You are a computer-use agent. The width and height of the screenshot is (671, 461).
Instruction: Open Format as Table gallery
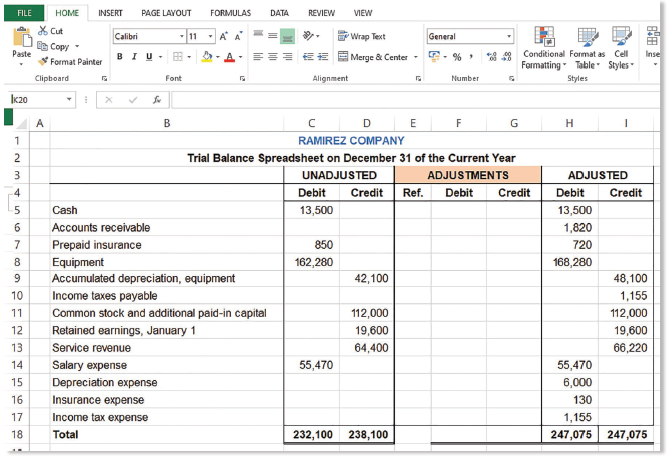tap(587, 48)
